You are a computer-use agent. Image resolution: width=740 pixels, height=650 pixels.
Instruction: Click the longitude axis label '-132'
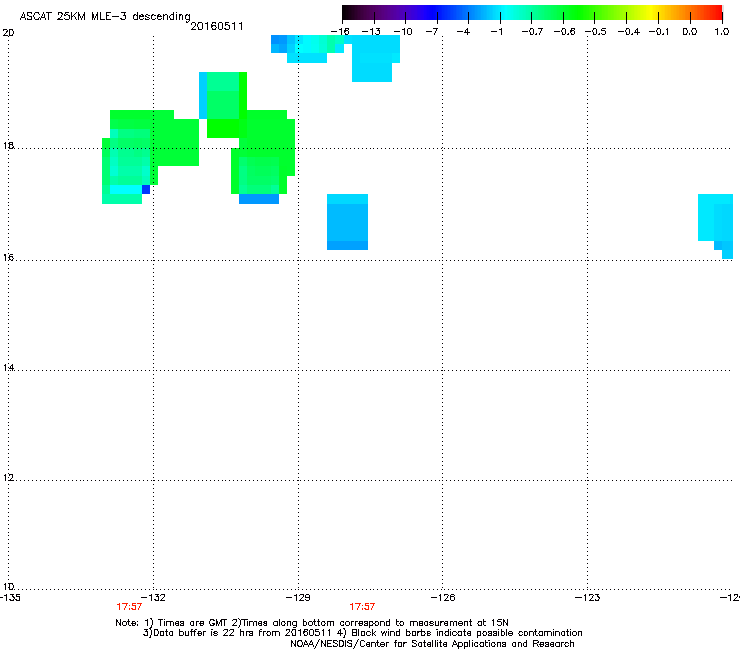(153, 598)
